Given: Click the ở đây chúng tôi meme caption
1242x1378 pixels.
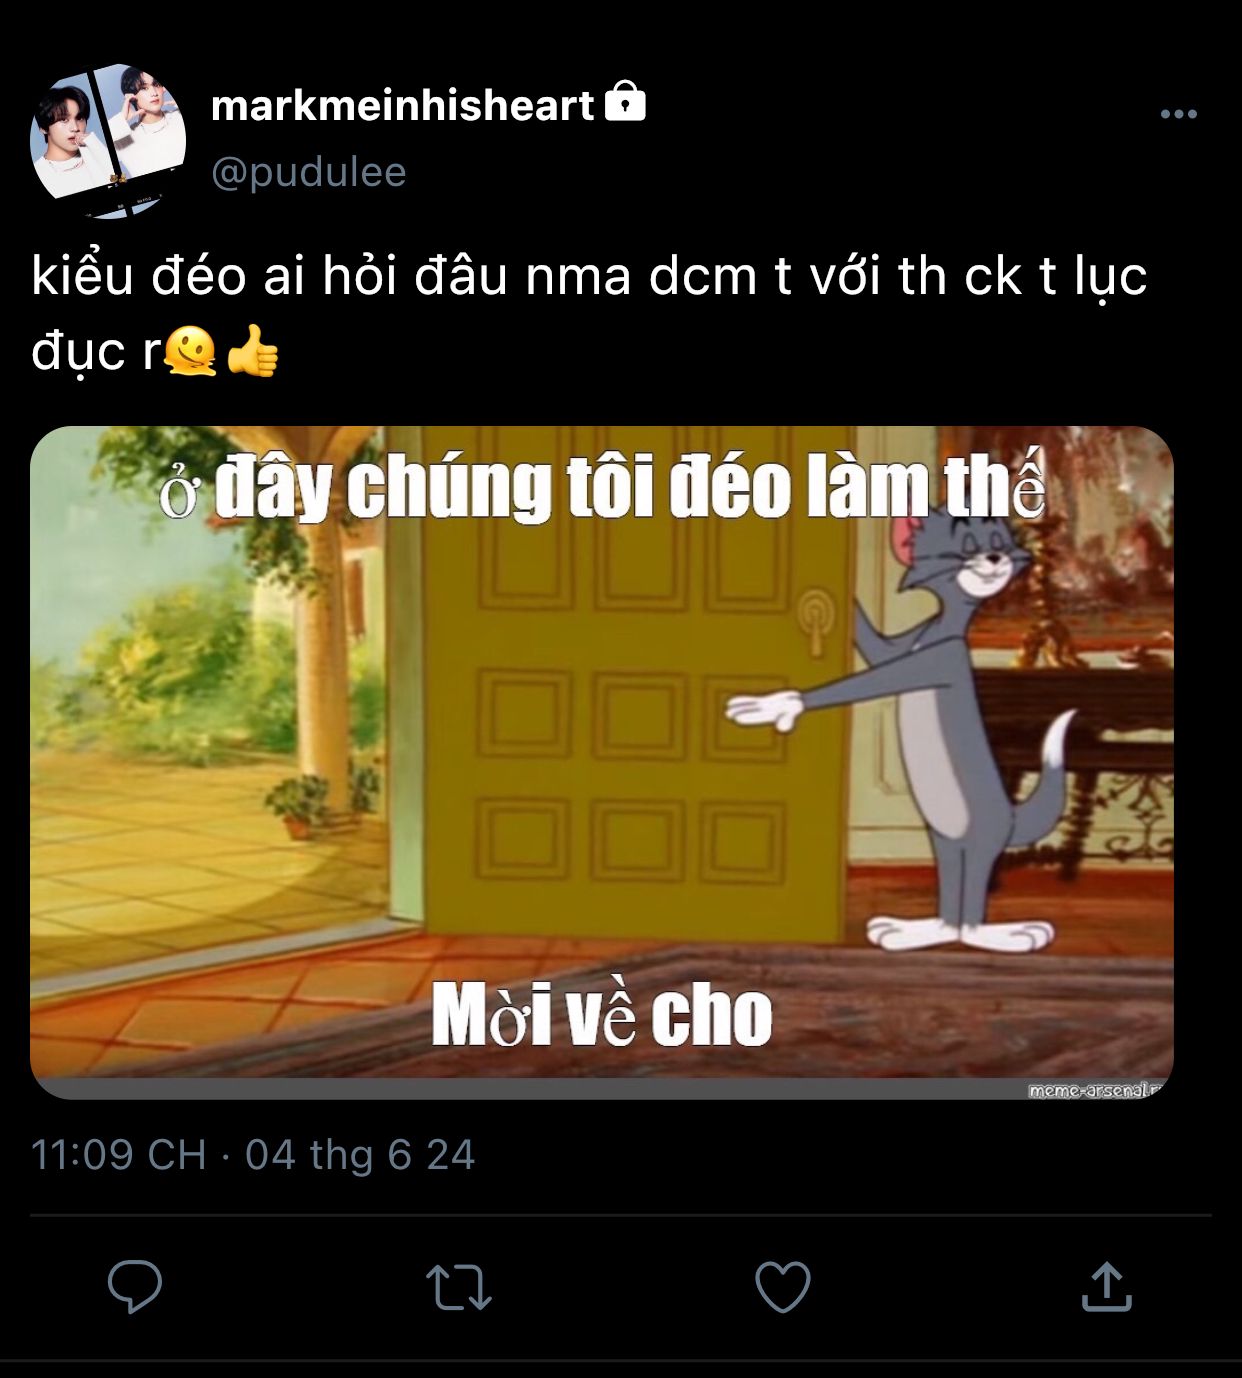Looking at the screenshot, I should click(x=602, y=487).
